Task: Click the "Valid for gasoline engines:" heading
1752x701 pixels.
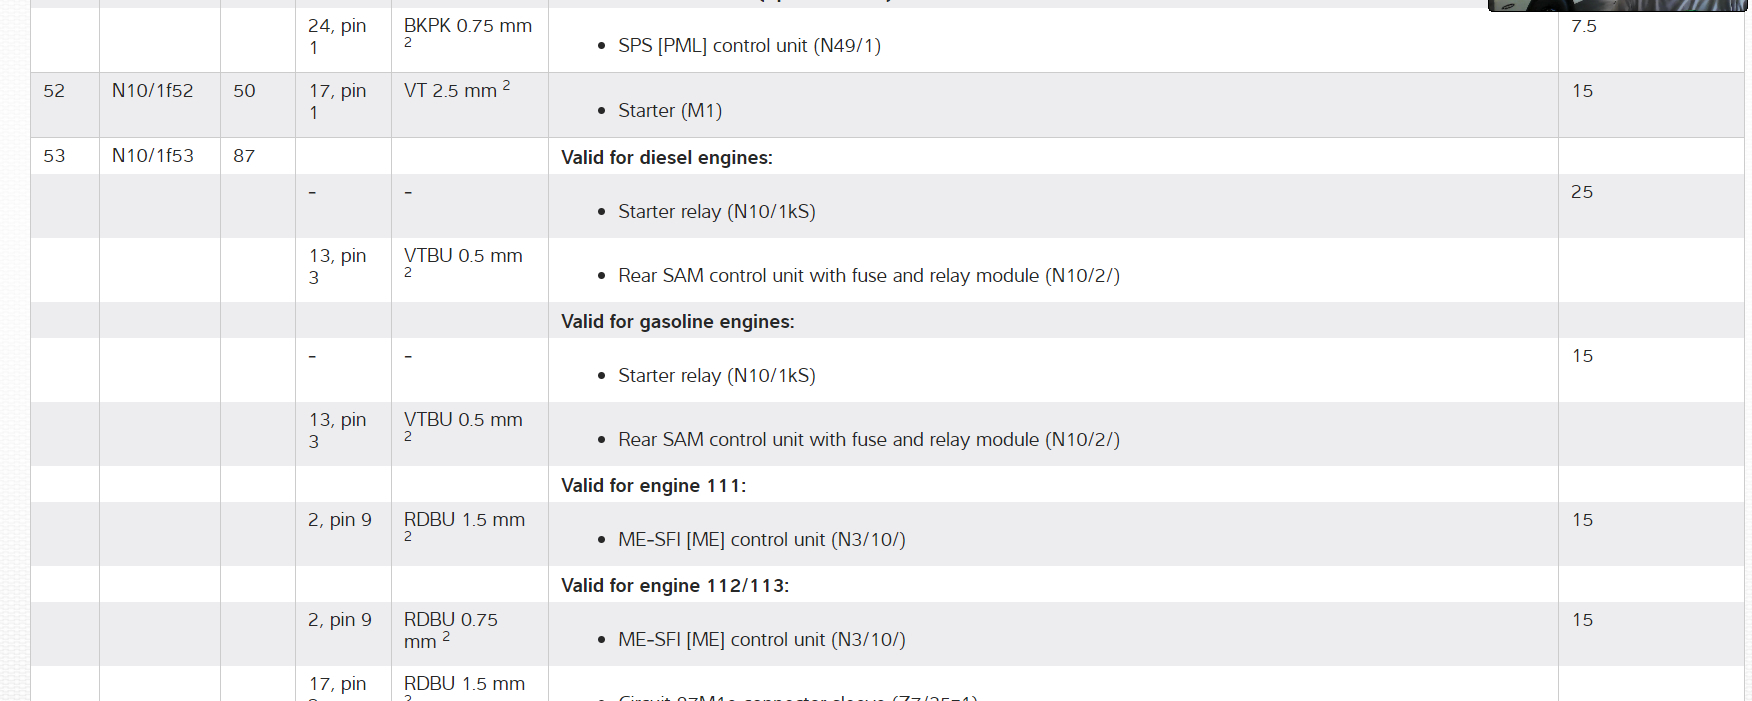Action: tap(678, 322)
